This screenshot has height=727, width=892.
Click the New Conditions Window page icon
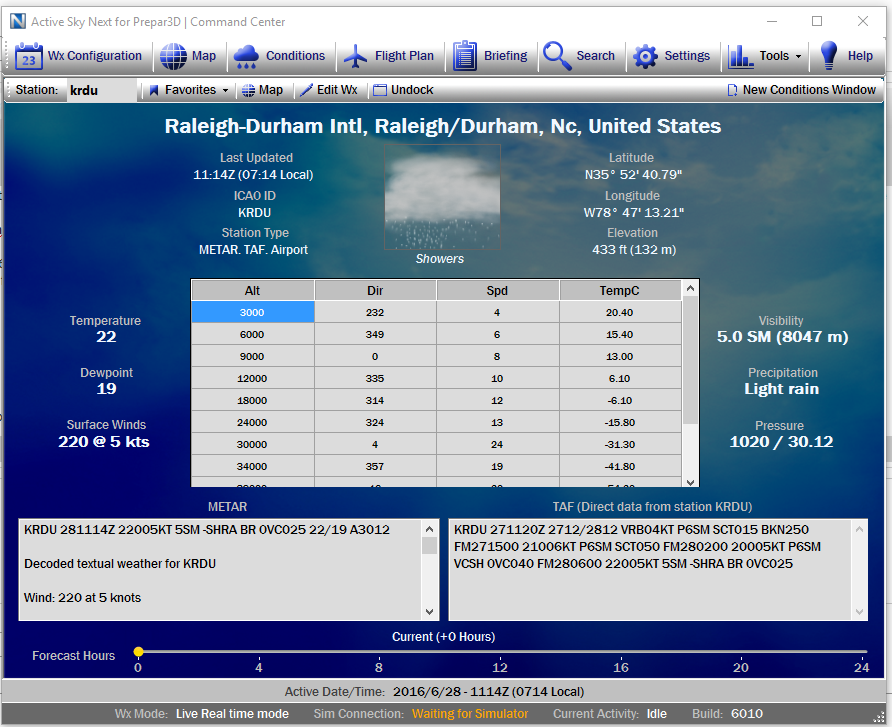click(733, 90)
